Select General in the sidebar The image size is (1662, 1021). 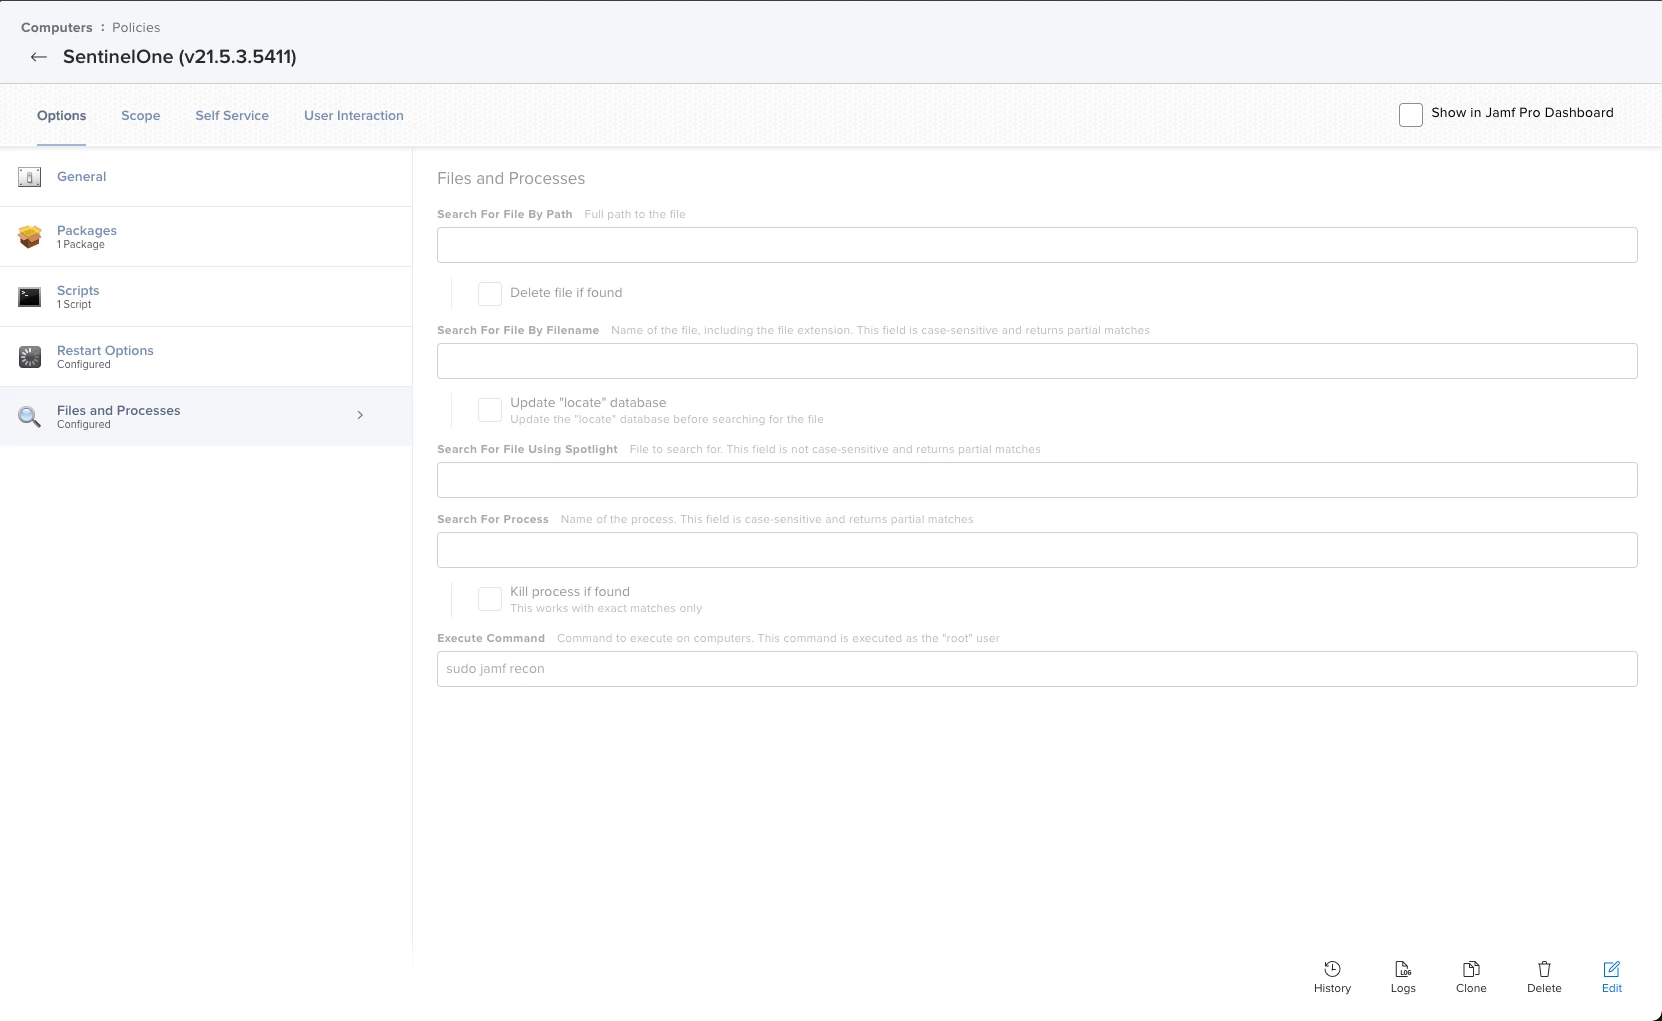coord(206,177)
